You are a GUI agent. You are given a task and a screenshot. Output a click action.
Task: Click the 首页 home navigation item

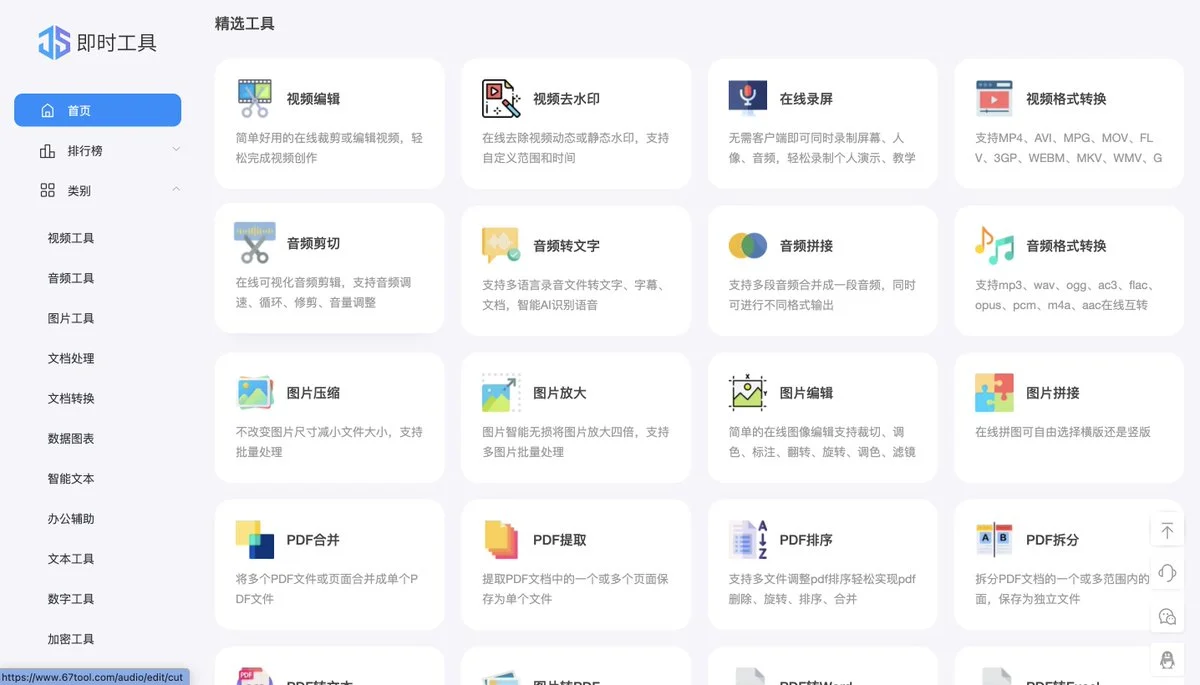pos(96,110)
